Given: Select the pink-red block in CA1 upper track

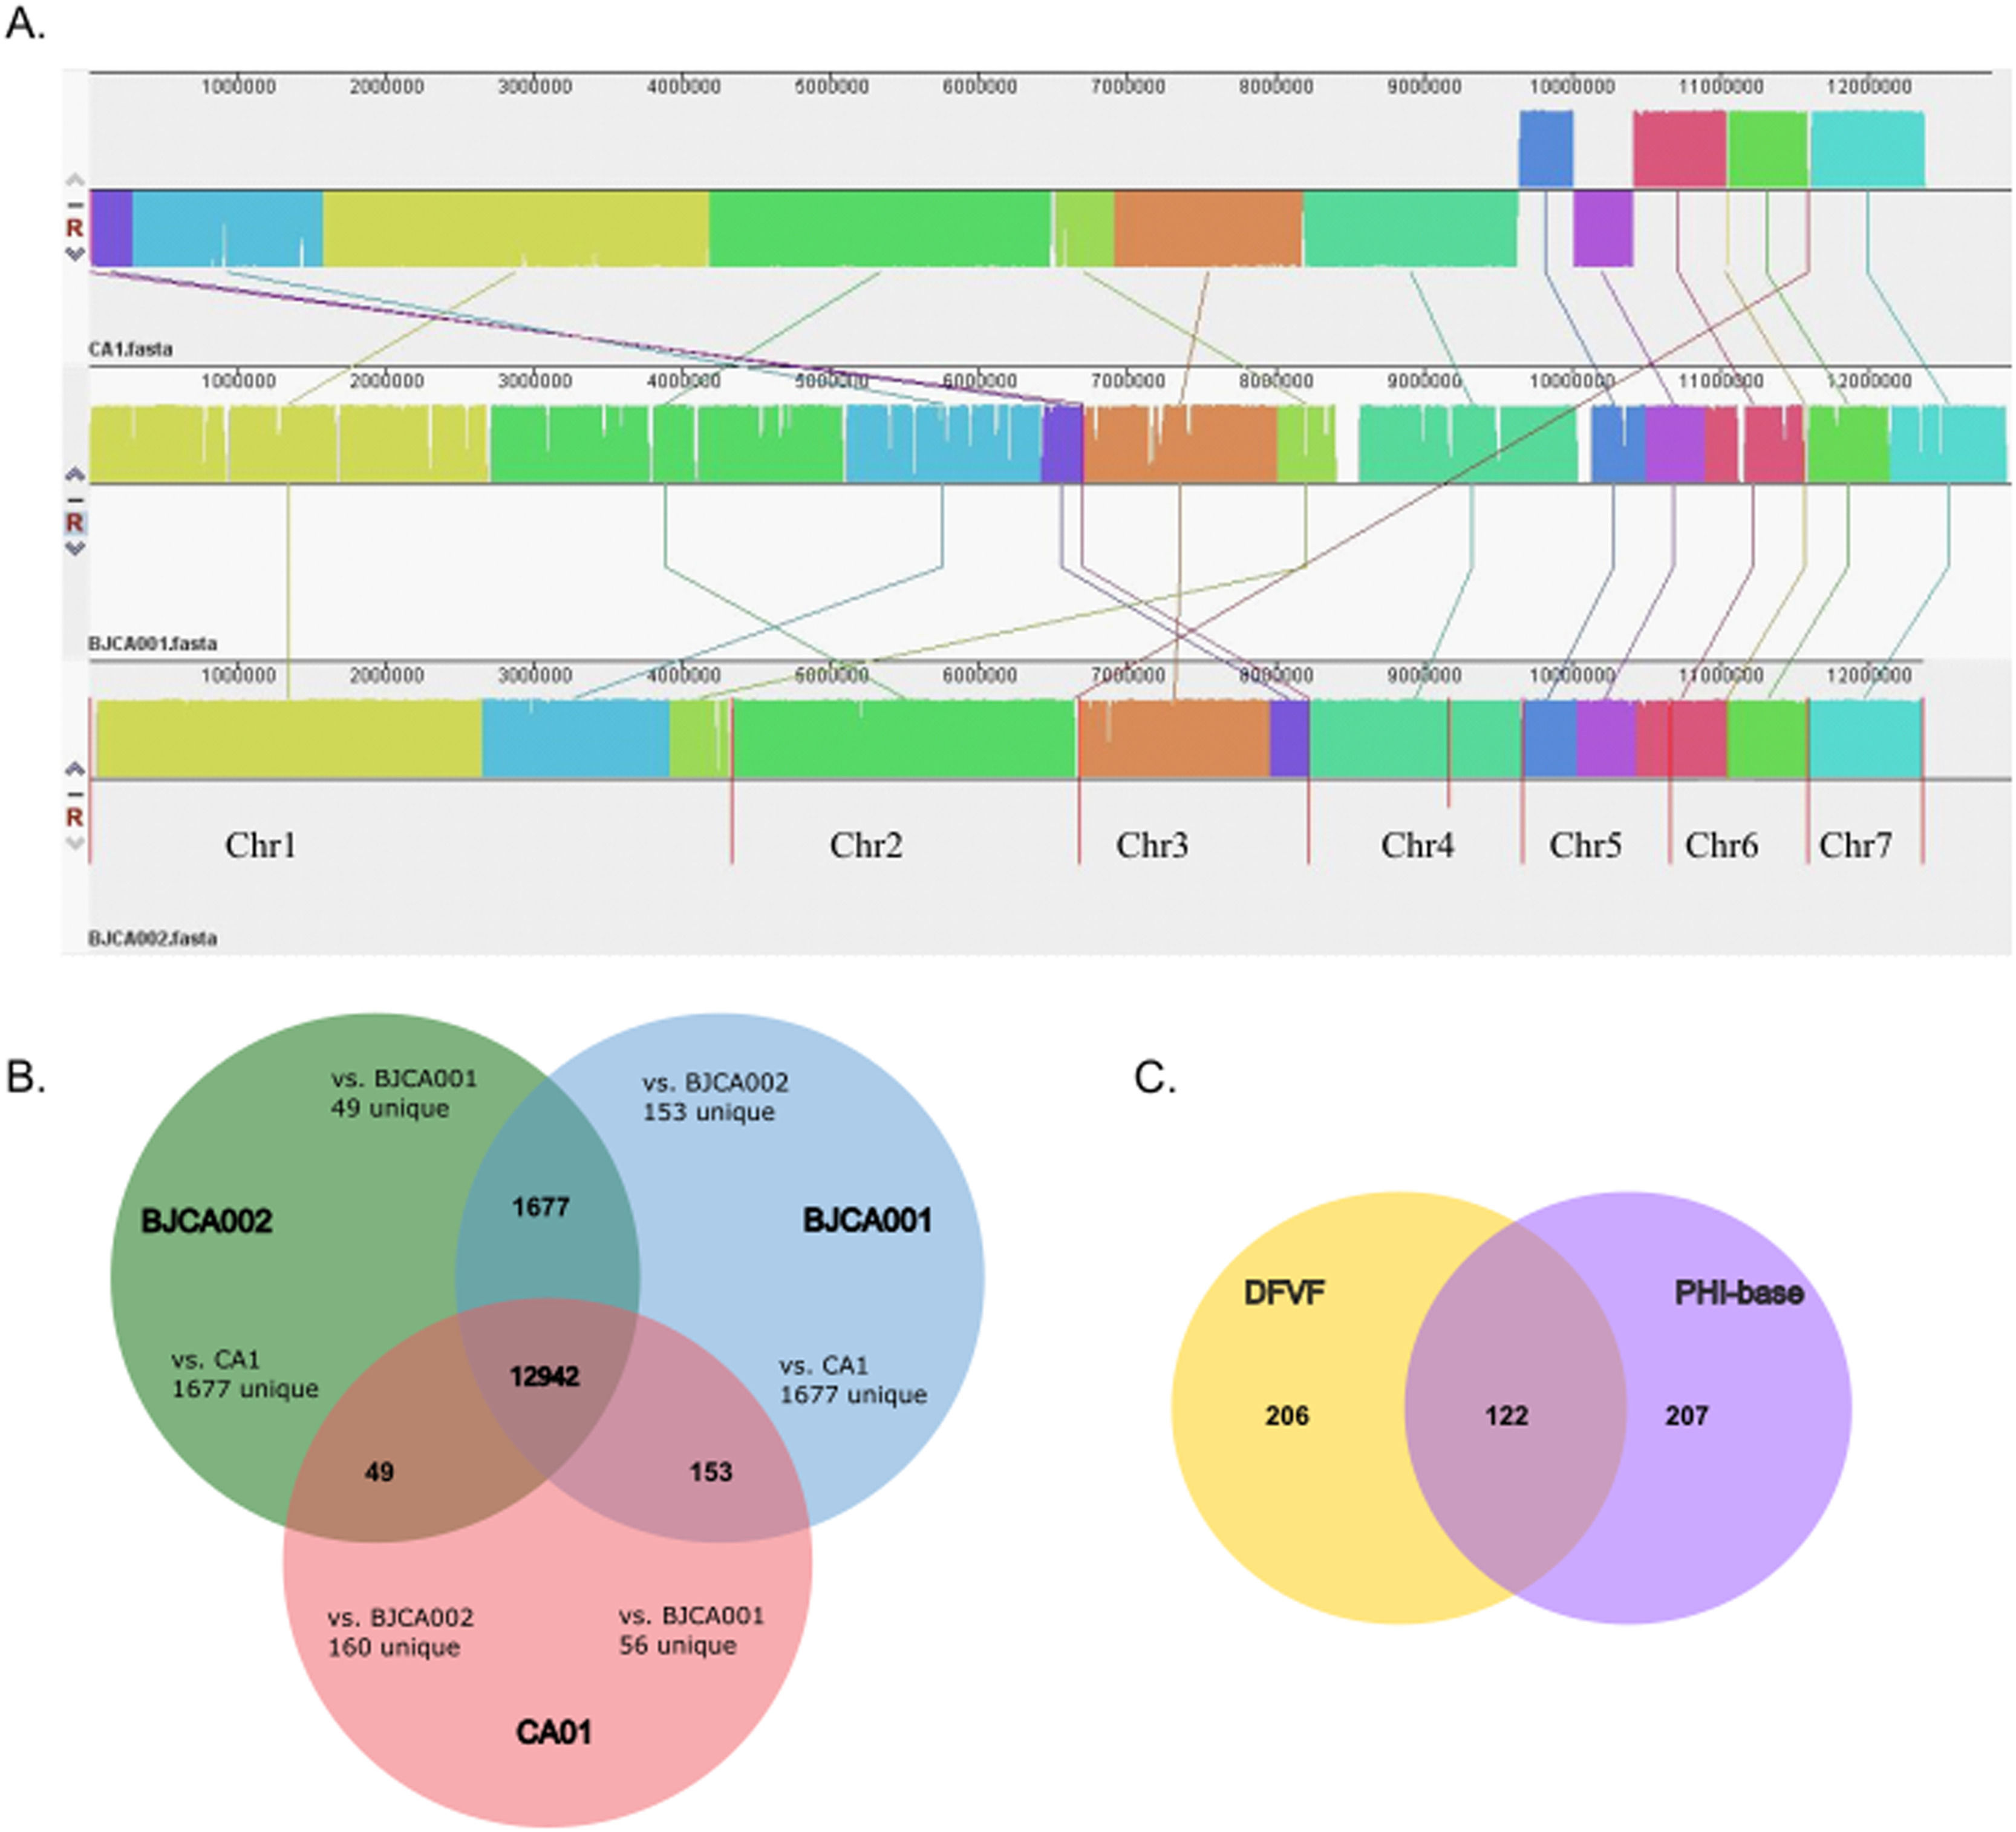Looking at the screenshot, I should point(1679,149).
